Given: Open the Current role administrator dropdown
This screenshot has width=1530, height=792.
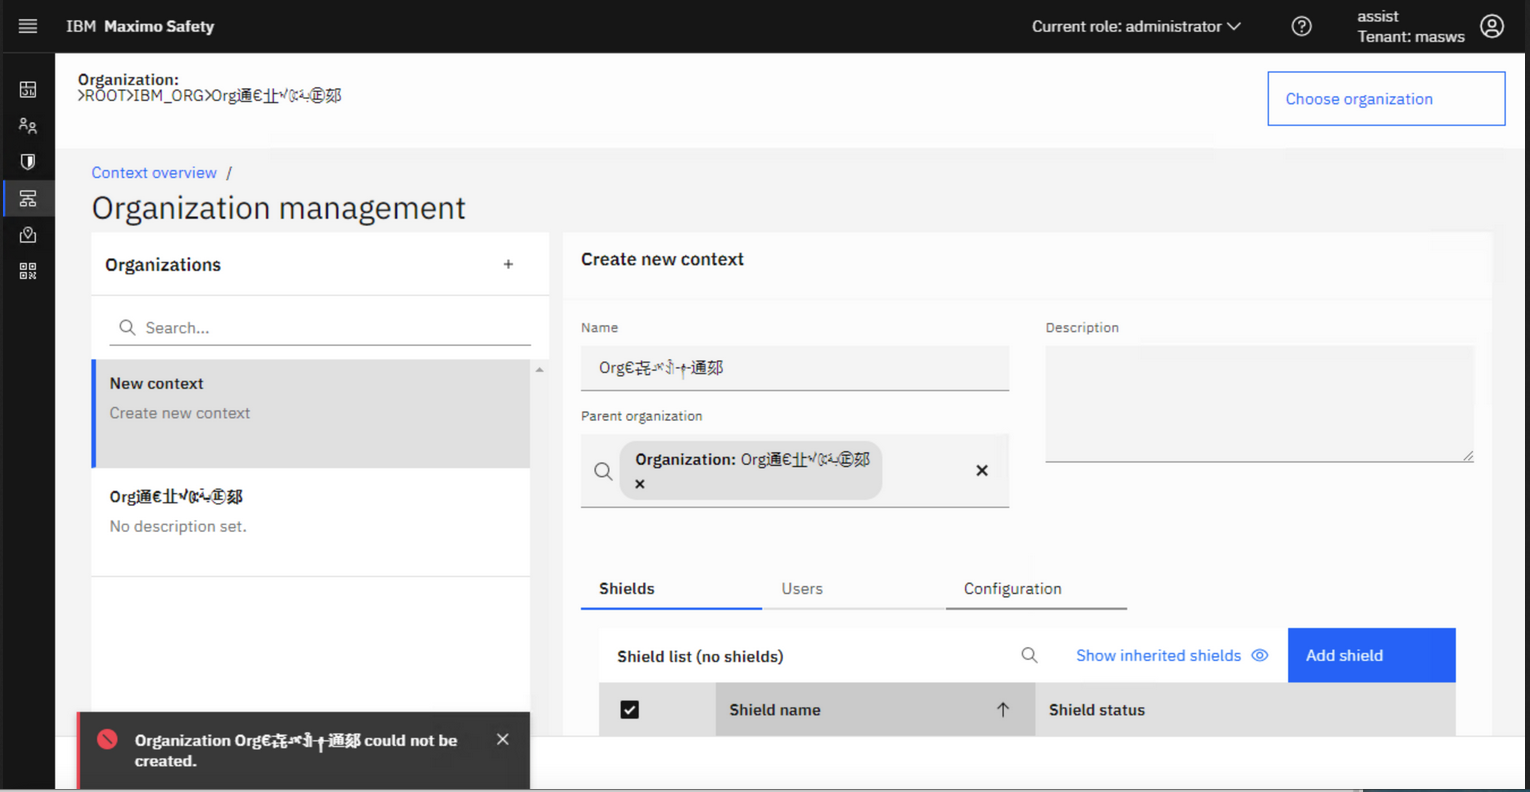Looking at the screenshot, I should pyautogui.click(x=1136, y=26).
